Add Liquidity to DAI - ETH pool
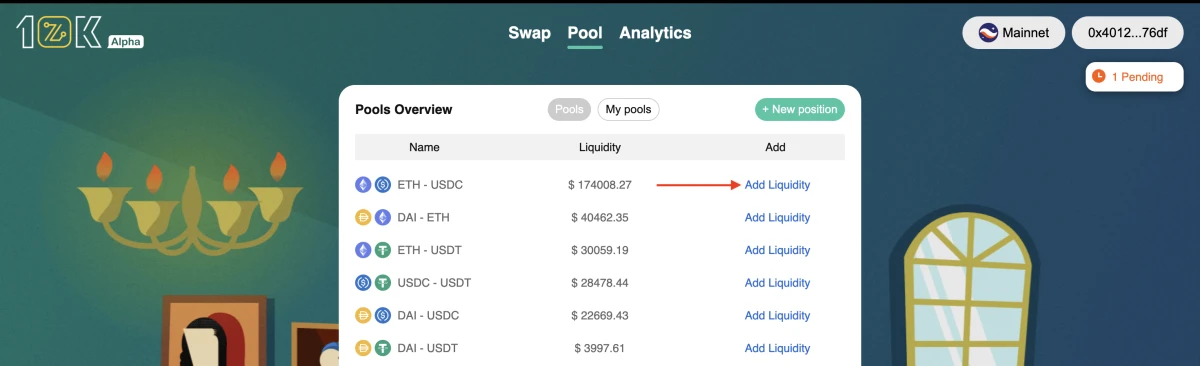Screen dimensions: 1200x366 (777, 217)
